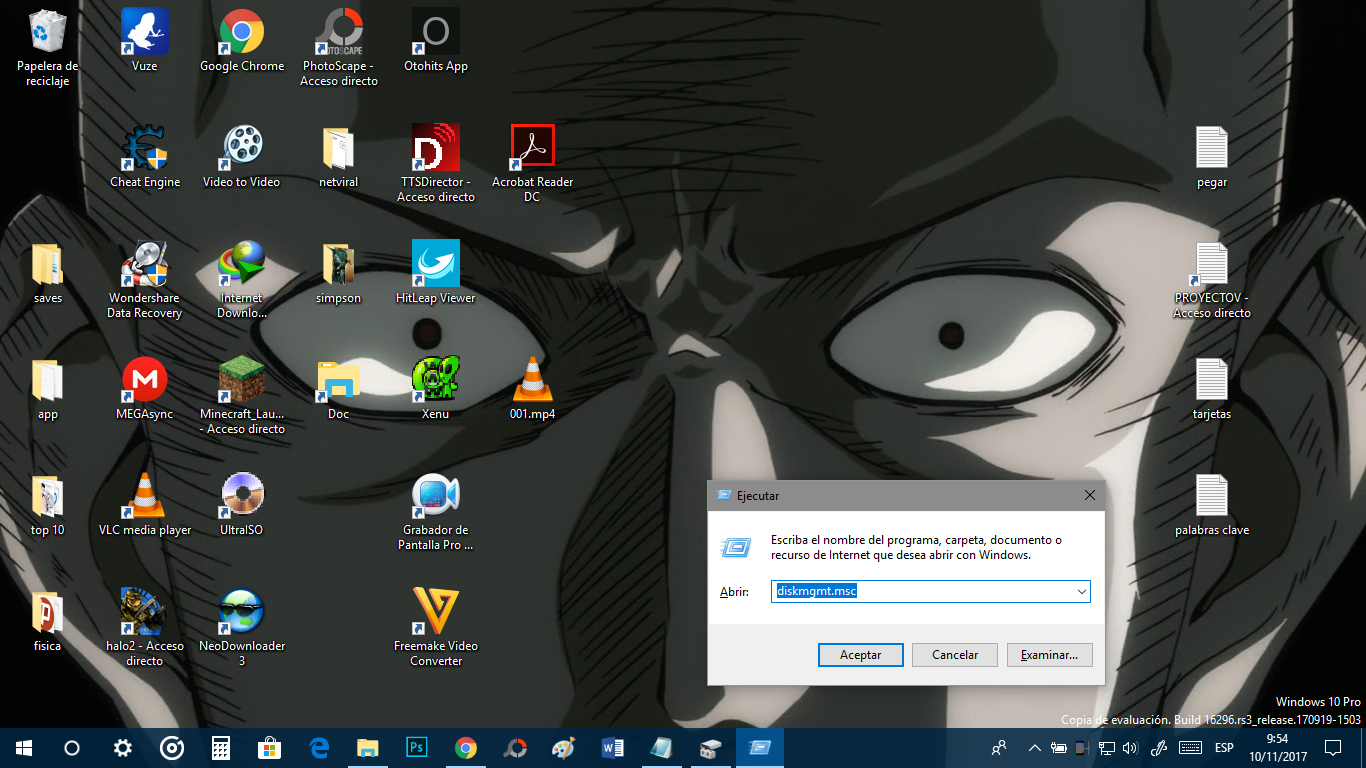Click Aceptar in the Ejecutar dialog
The width and height of the screenshot is (1366, 768).
[860, 655]
